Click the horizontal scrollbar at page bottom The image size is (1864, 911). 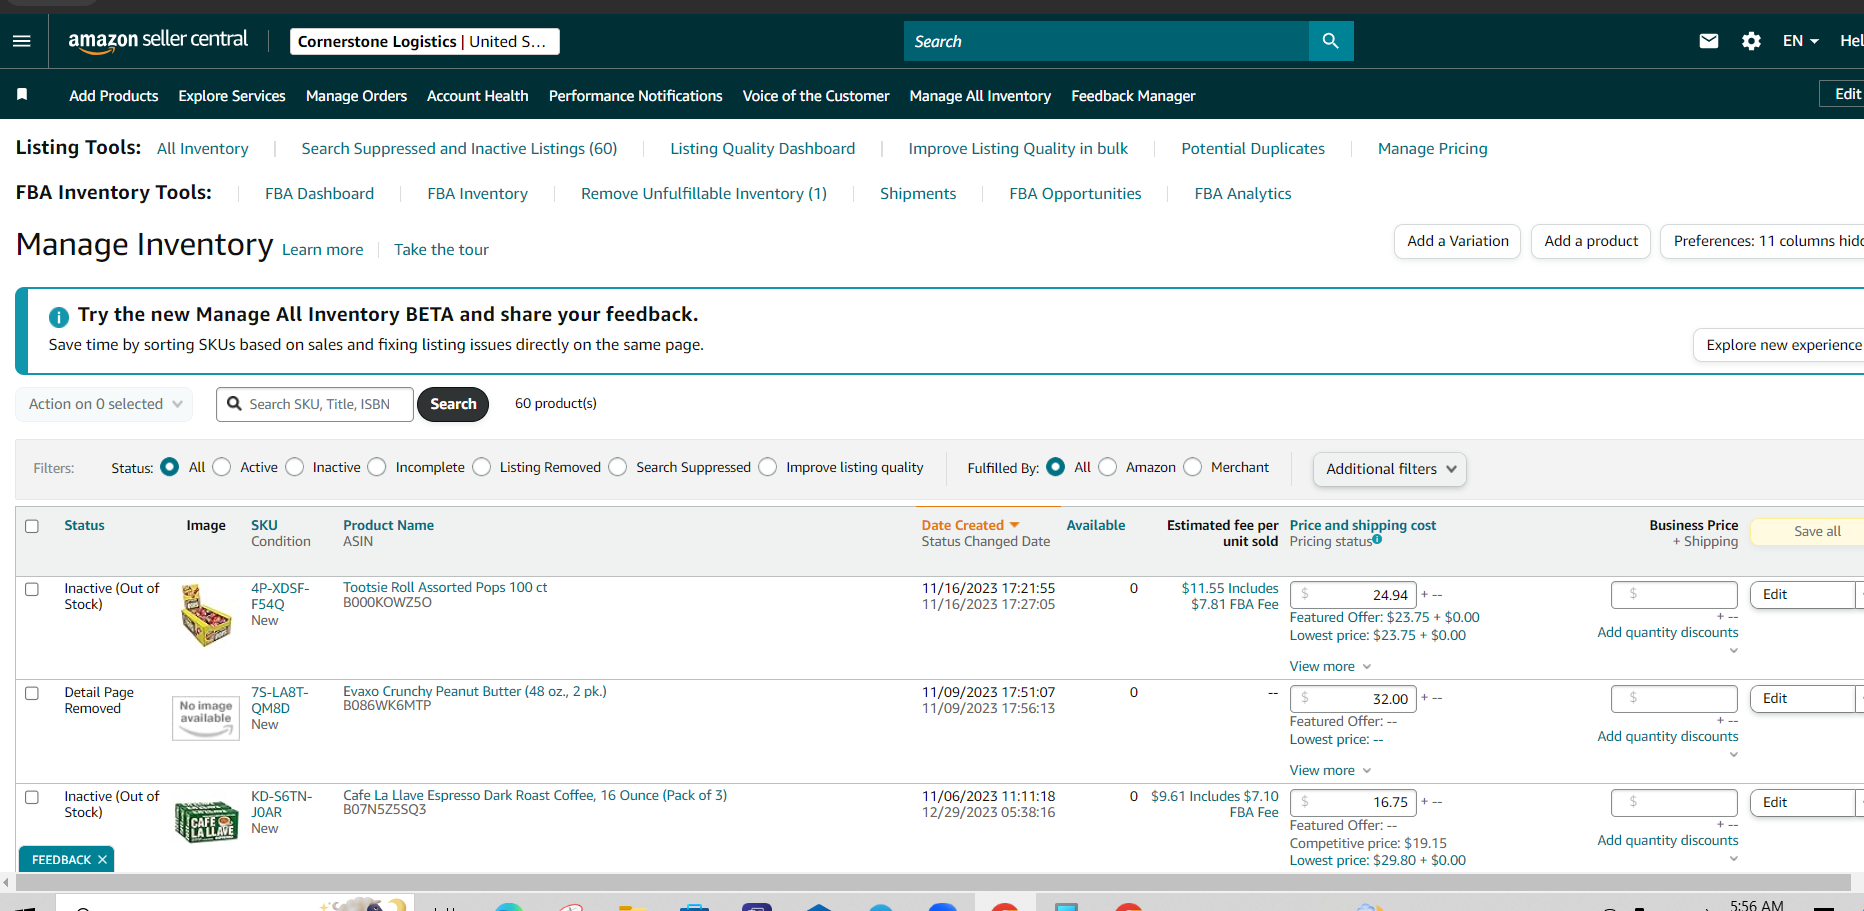(933, 882)
